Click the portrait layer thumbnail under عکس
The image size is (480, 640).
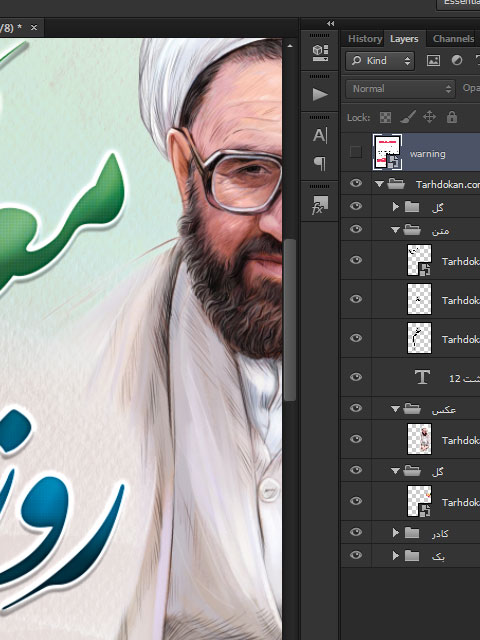[419, 439]
